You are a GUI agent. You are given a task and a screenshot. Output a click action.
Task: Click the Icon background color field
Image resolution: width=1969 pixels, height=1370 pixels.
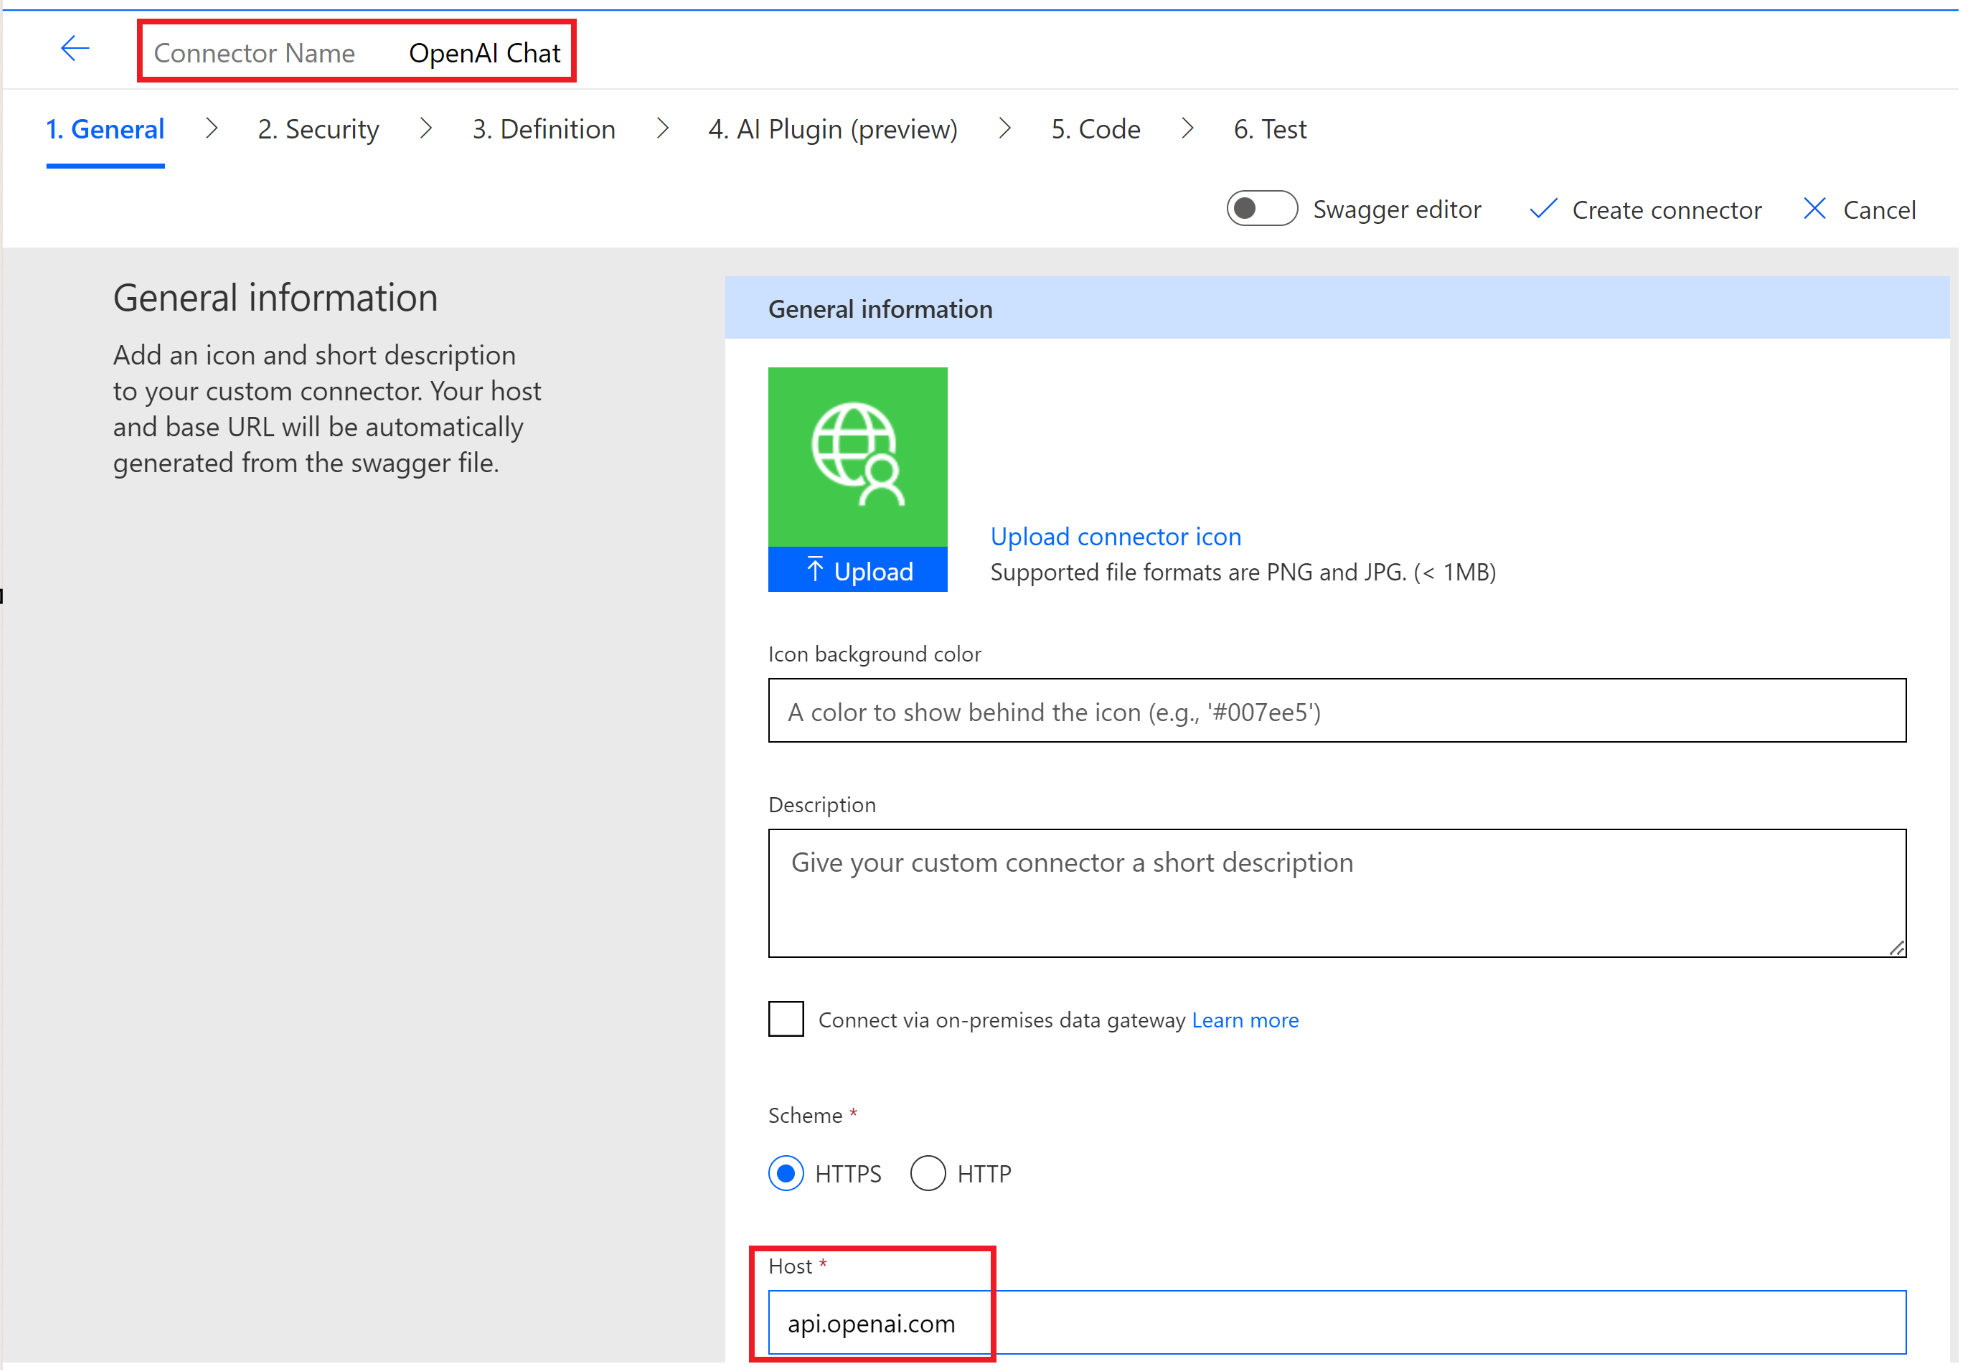coord(1336,711)
